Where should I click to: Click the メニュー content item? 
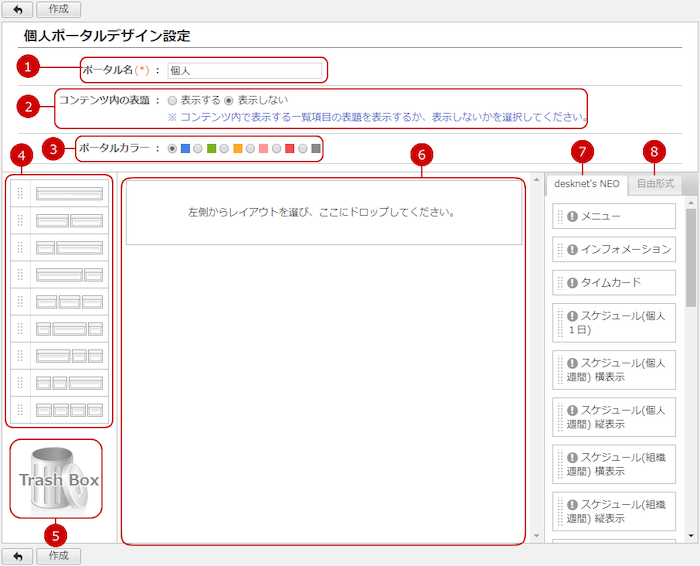click(612, 217)
